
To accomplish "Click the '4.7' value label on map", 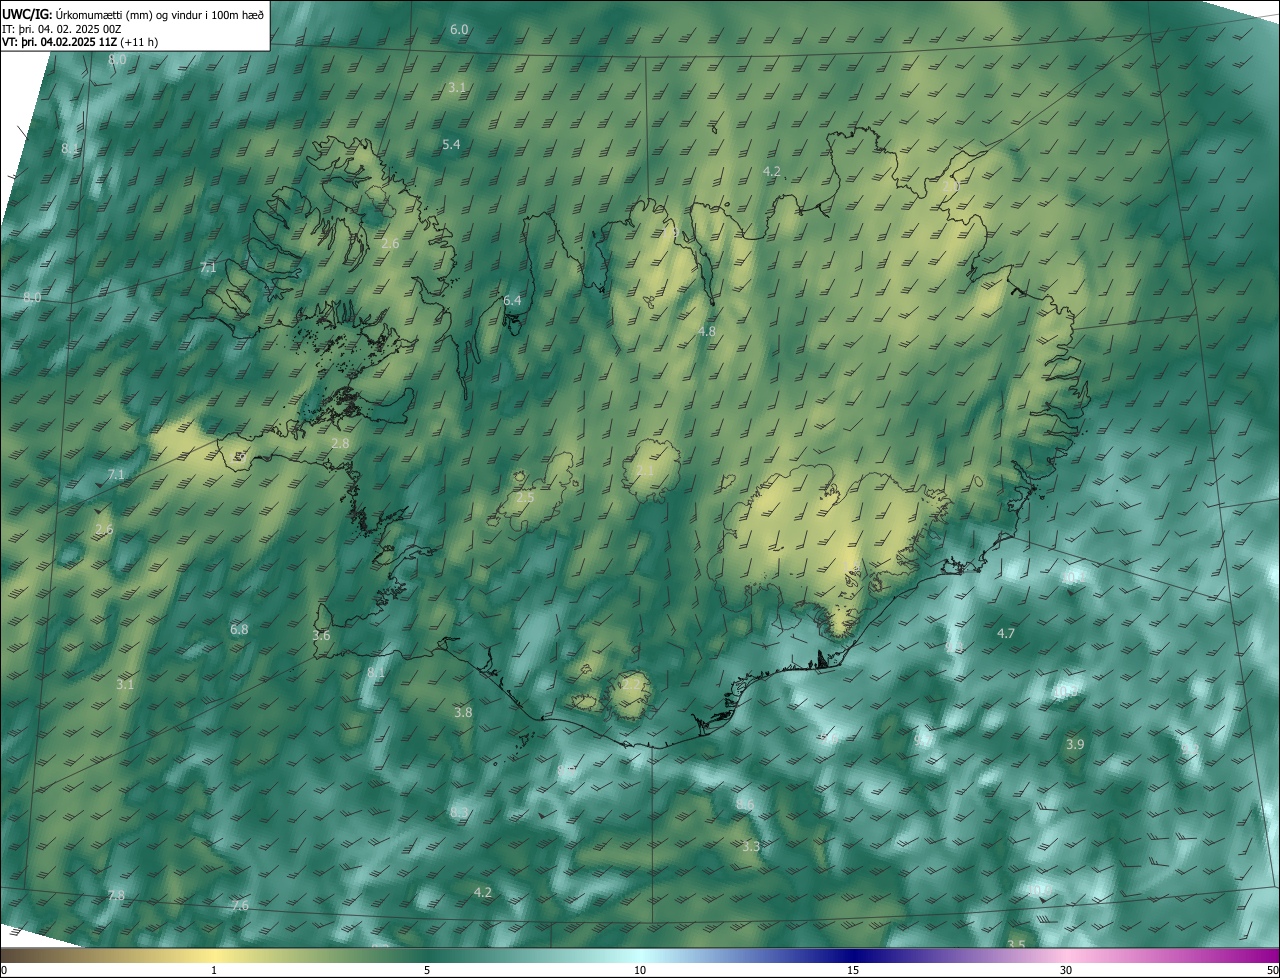I will (1006, 634).
